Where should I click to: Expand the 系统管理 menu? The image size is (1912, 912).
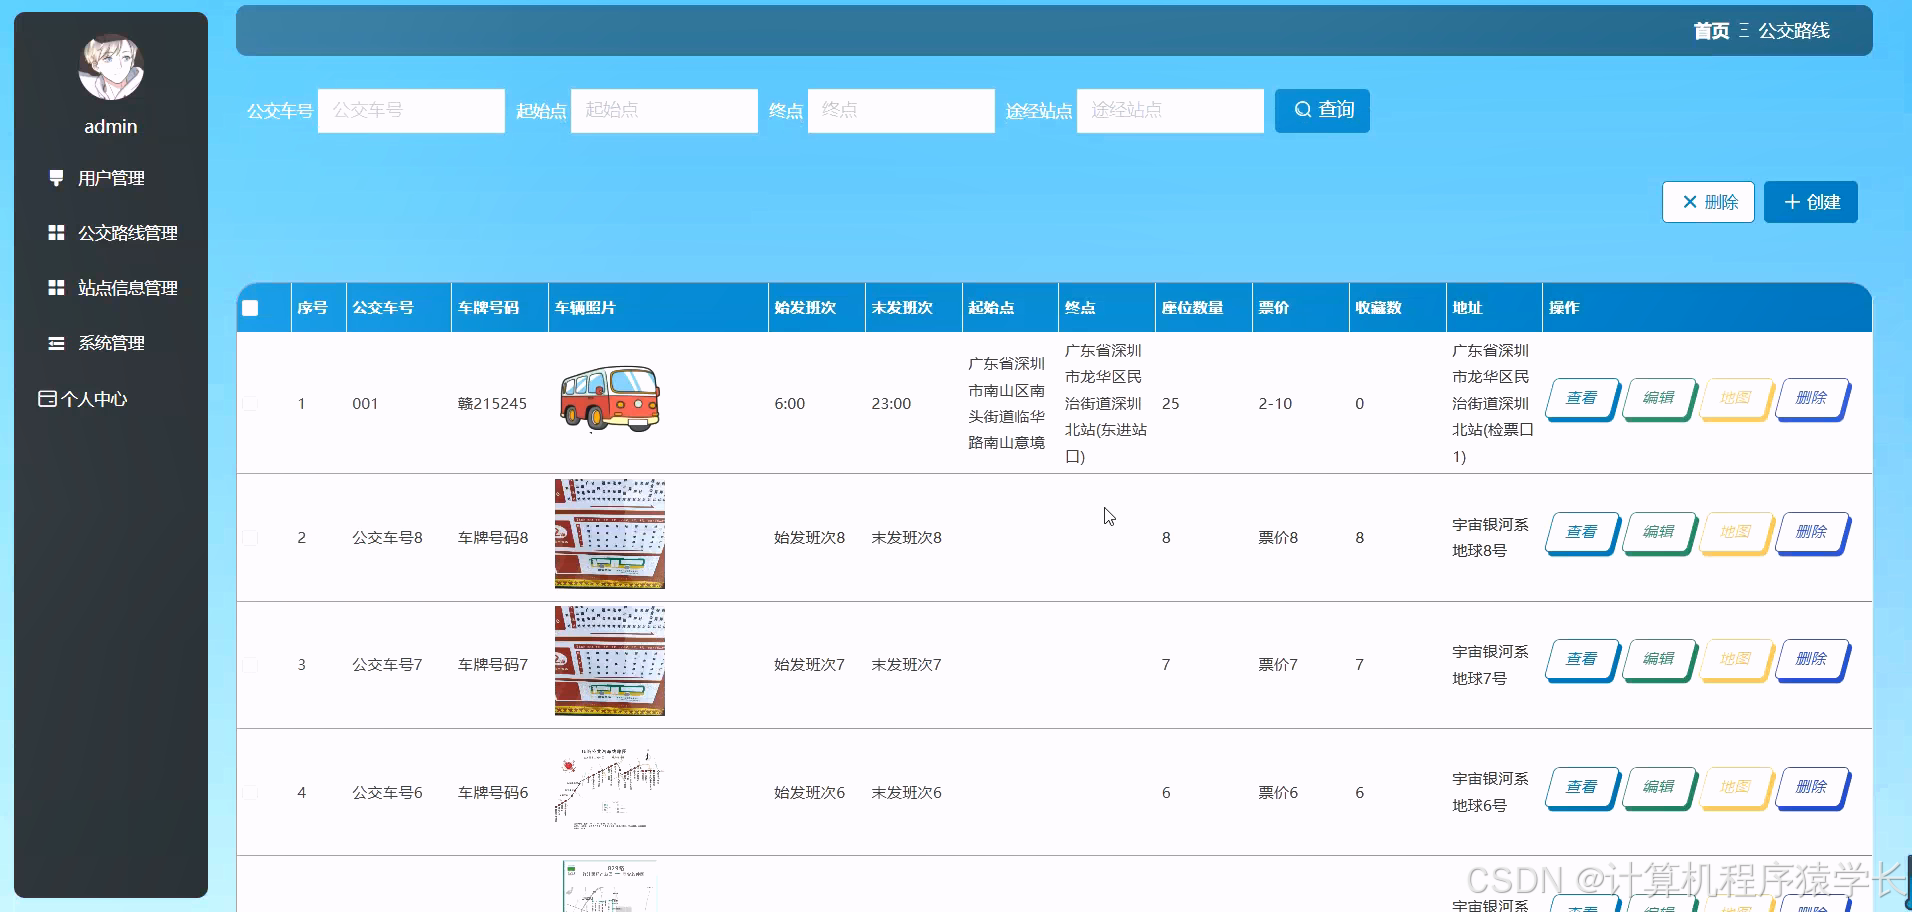click(x=111, y=342)
